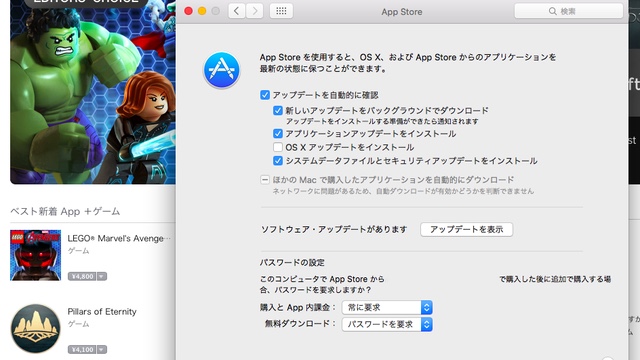The width and height of the screenshot is (640, 360).
Task: Click the アップデートを表示 button
Action: [467, 229]
